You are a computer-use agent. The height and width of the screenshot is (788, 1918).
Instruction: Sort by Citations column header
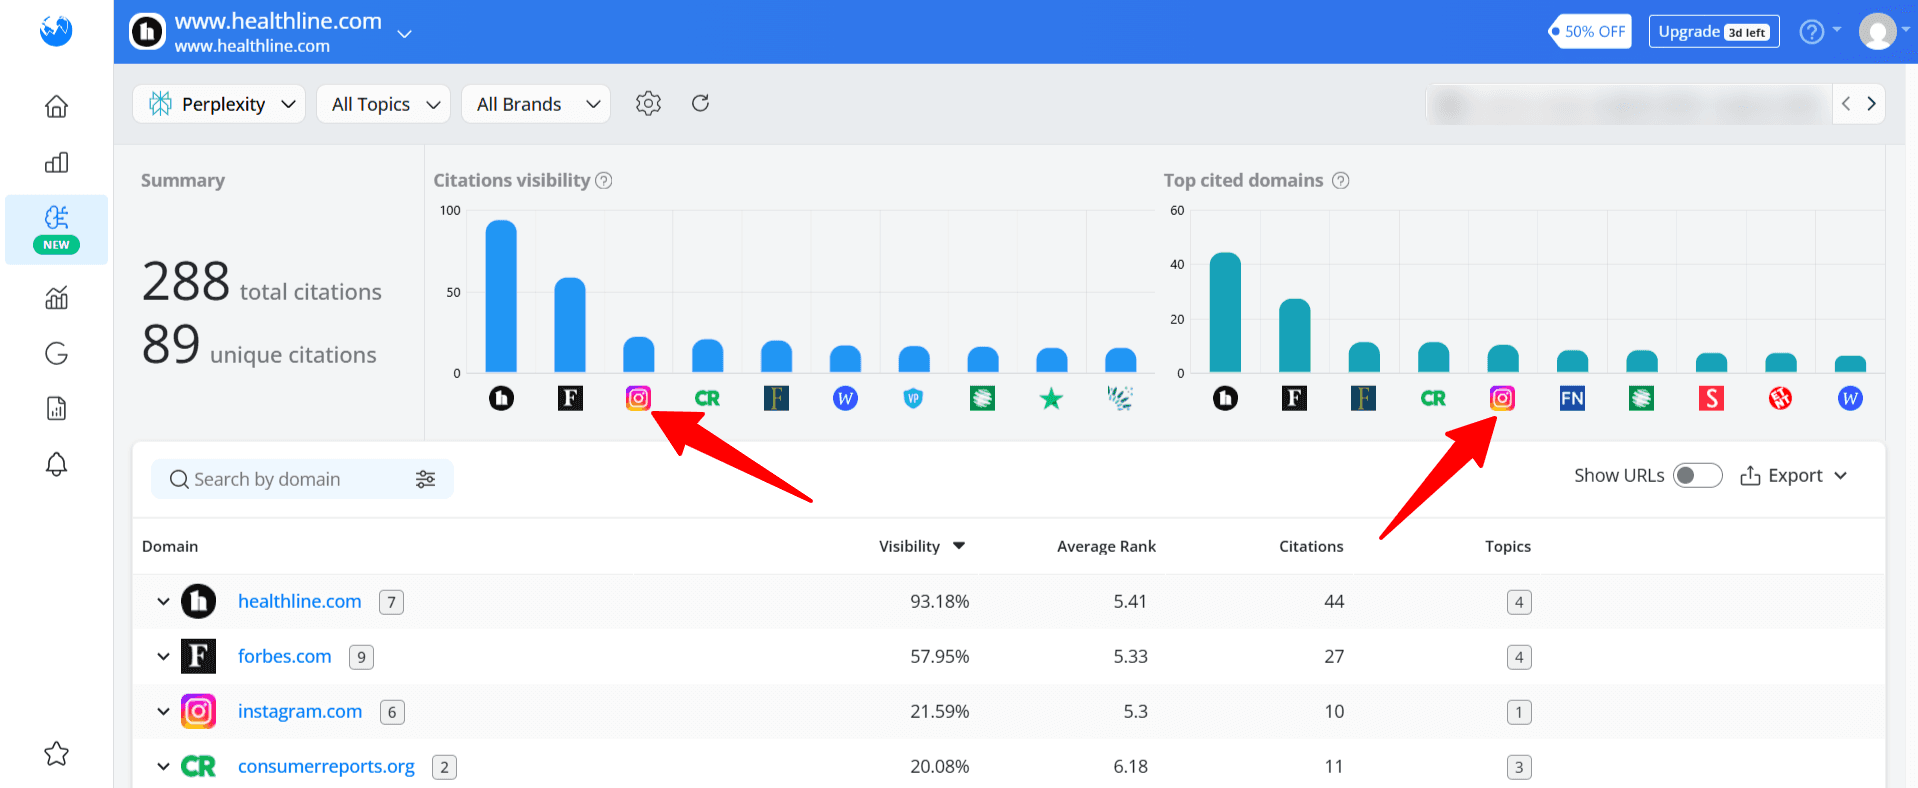point(1311,546)
